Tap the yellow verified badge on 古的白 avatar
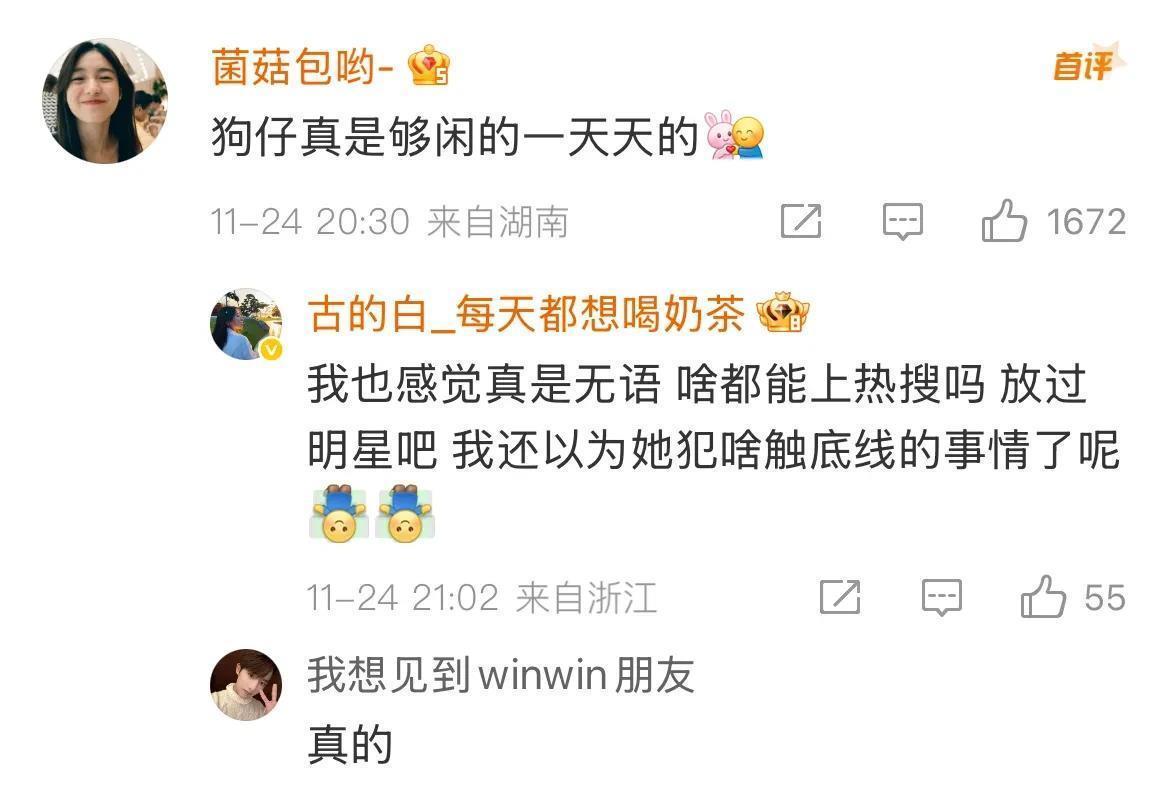1170x792 pixels. (x=272, y=349)
